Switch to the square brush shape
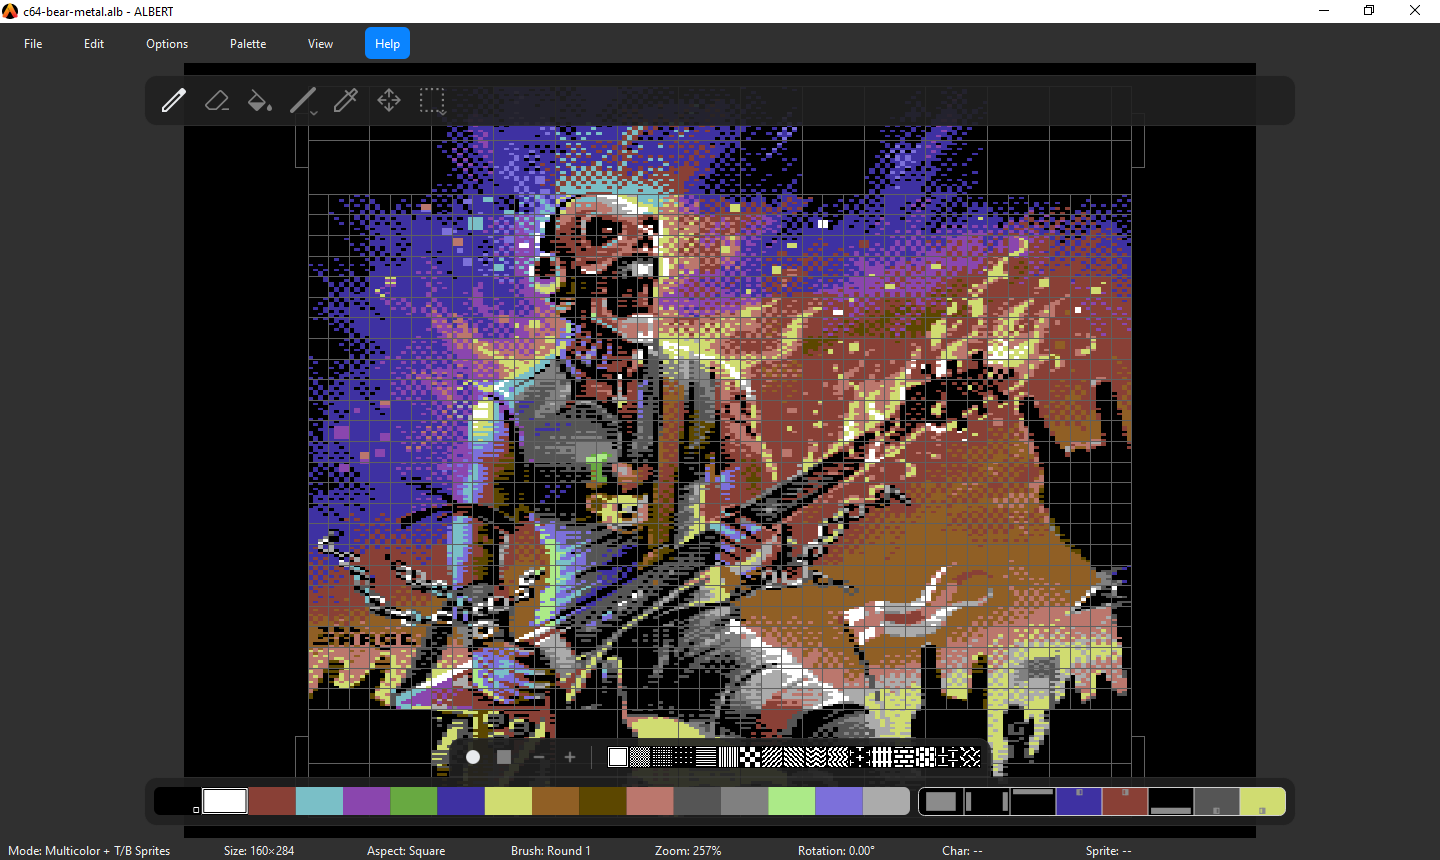Viewport: 1440px width, 860px height. [x=504, y=757]
